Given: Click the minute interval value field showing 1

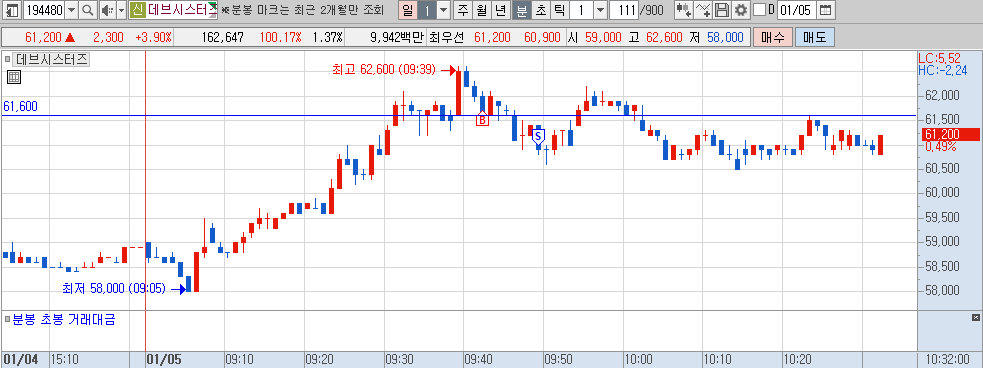Looking at the screenshot, I should coord(582,10).
